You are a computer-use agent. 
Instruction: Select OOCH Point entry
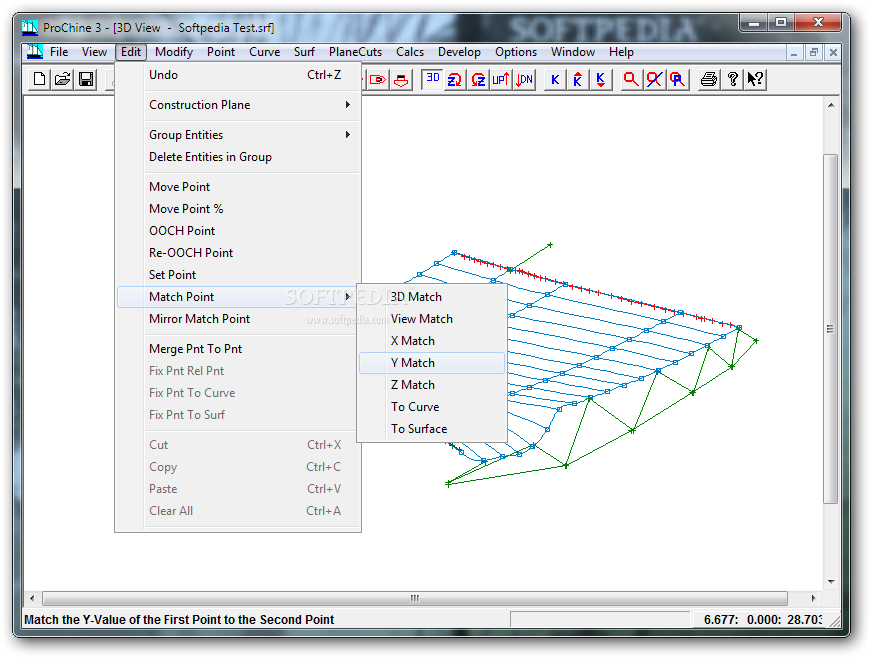tap(239, 231)
